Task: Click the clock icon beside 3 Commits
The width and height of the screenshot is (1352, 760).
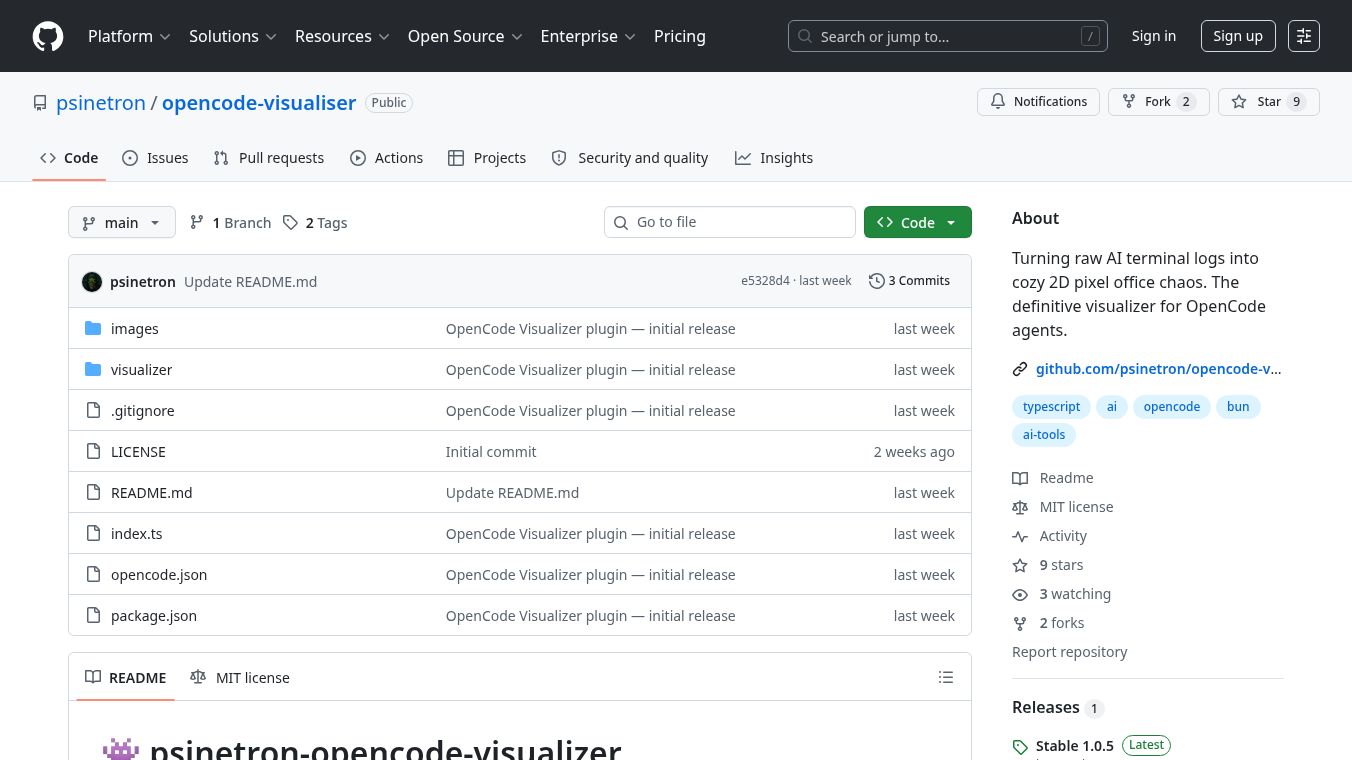Action: 877,281
